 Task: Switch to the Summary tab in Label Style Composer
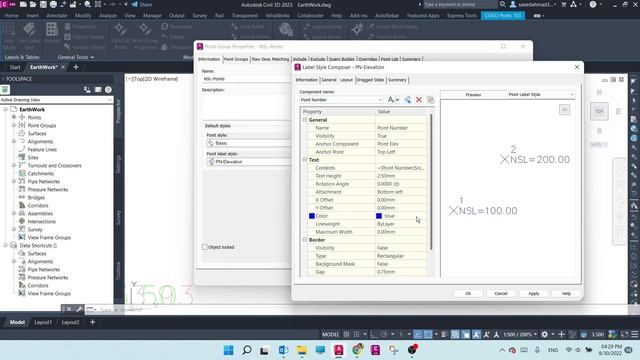tap(397, 80)
